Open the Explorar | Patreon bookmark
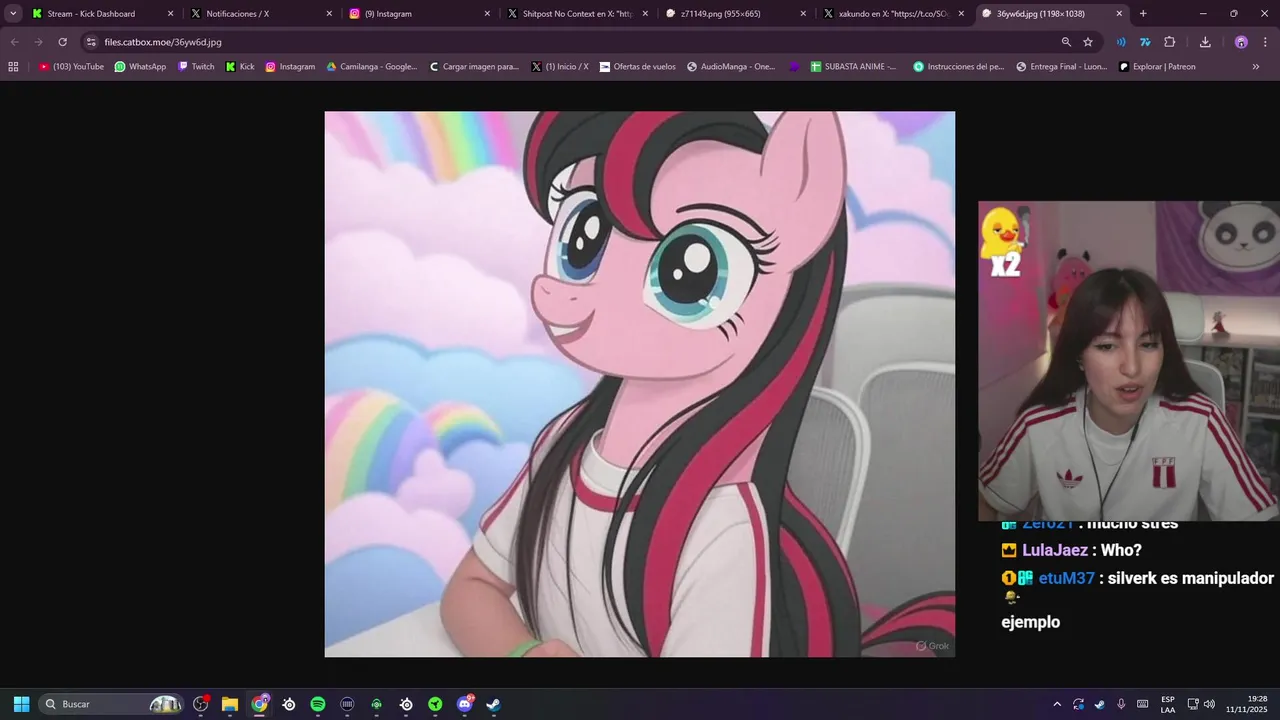The width and height of the screenshot is (1280, 720). pyautogui.click(x=1157, y=67)
